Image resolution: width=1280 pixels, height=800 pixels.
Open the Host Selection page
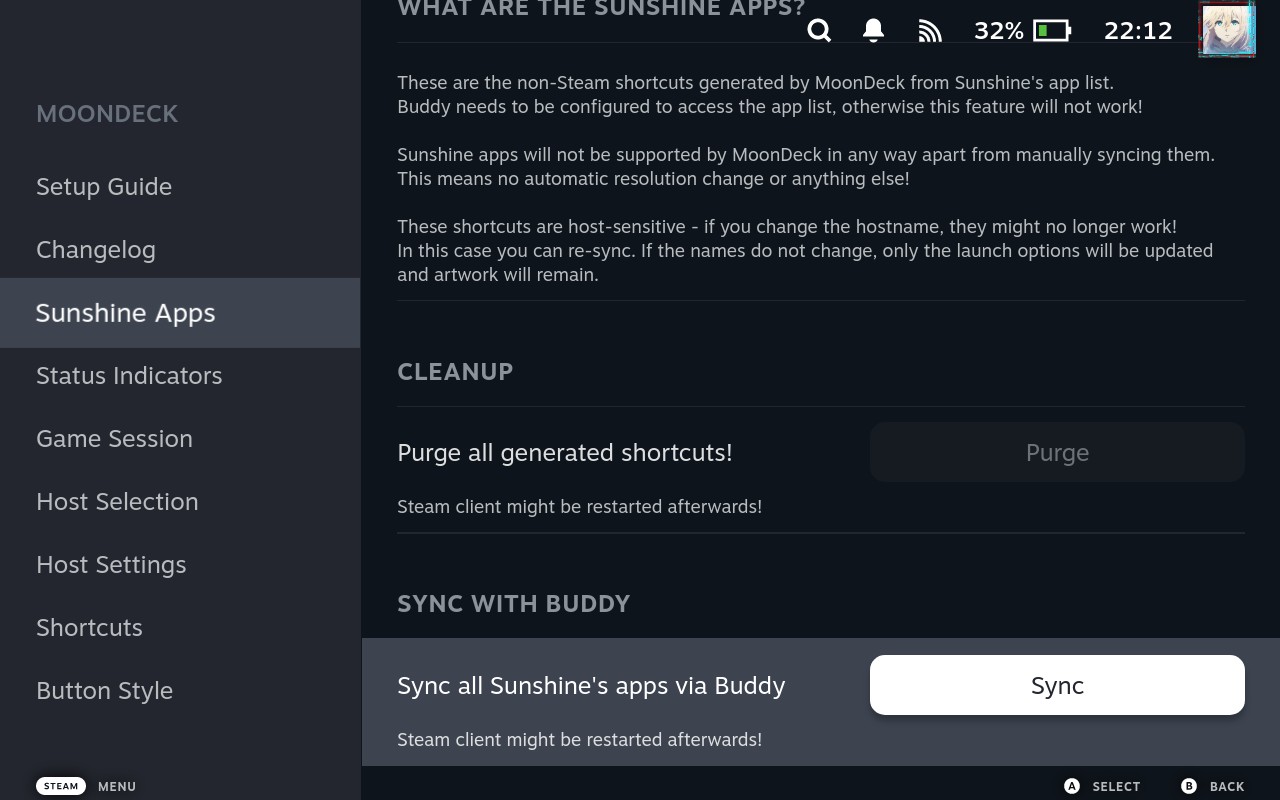point(117,502)
